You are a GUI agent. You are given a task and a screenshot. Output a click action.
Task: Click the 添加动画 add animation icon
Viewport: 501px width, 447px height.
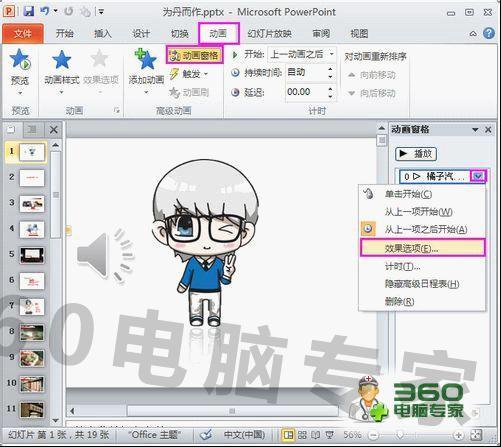tap(146, 59)
